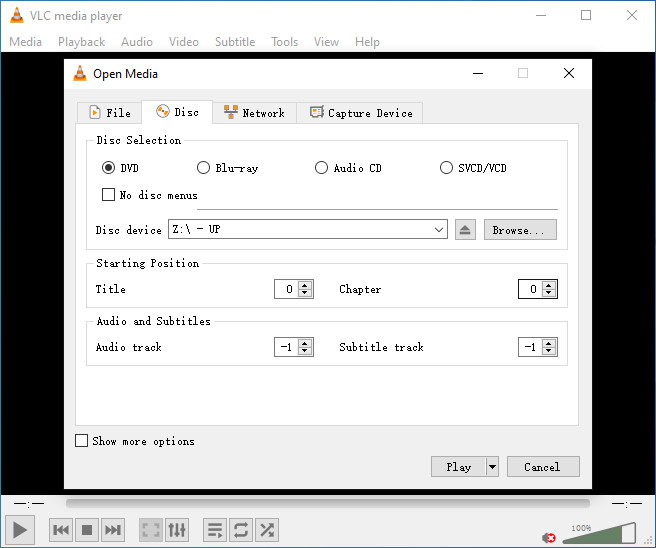Open the Play button dropdown arrow
Image resolution: width=656 pixels, height=548 pixels.
click(x=492, y=466)
